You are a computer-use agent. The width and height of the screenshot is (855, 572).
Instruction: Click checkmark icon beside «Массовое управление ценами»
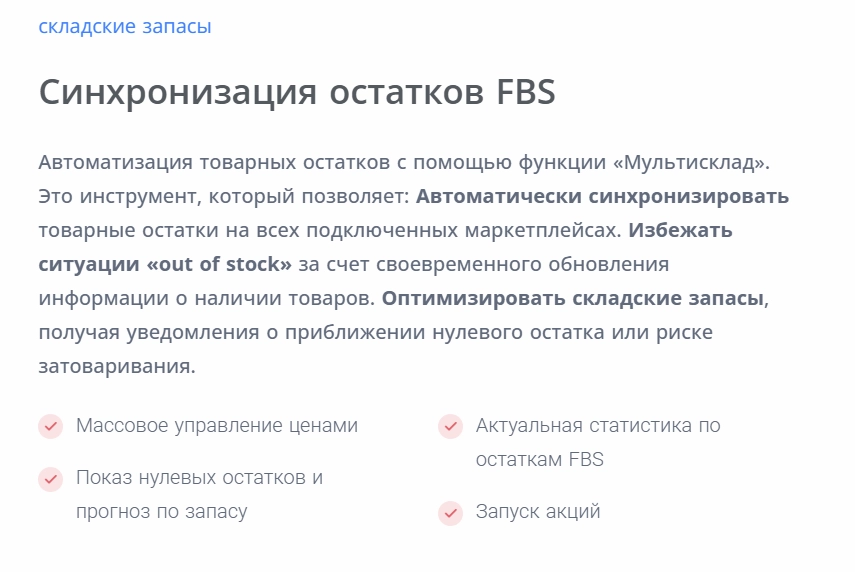(50, 427)
